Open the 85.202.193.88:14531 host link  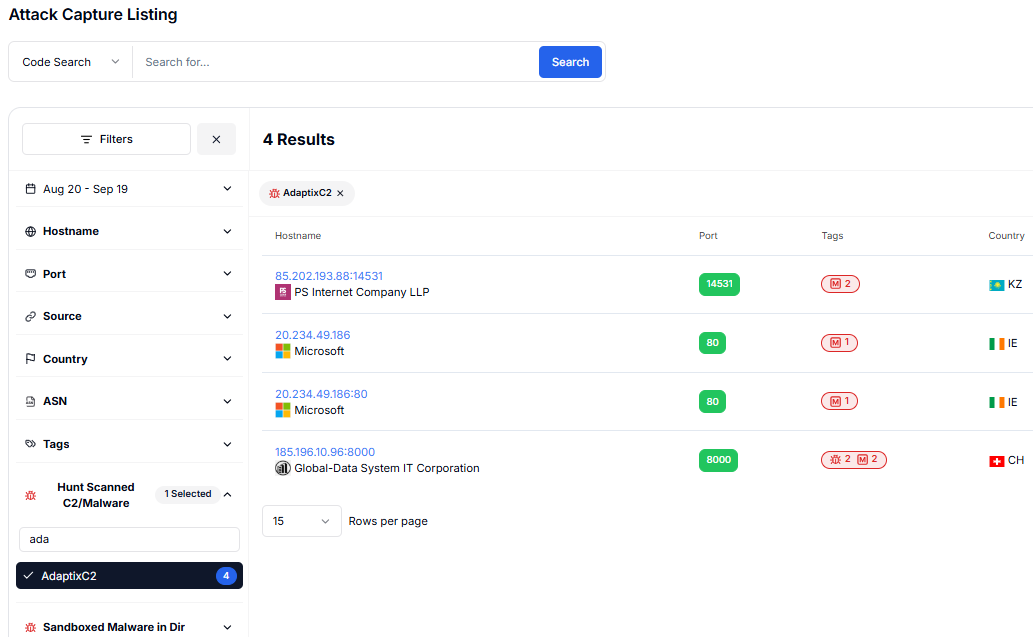pyautogui.click(x=328, y=276)
